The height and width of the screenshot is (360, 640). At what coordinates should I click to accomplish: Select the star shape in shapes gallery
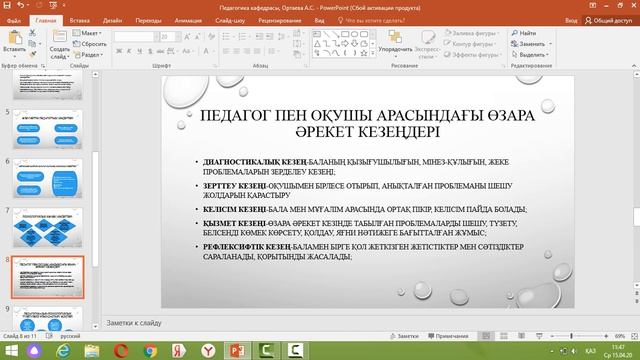(364, 53)
